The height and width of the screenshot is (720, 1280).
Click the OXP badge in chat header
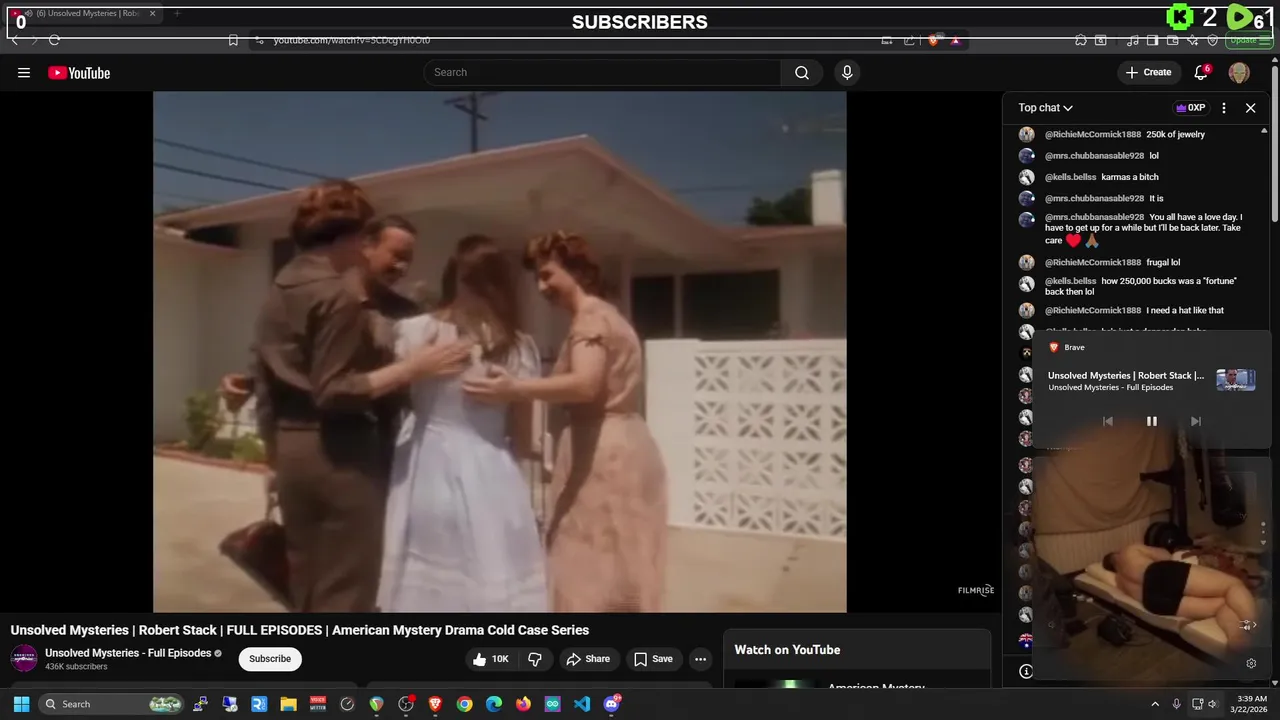1190,108
